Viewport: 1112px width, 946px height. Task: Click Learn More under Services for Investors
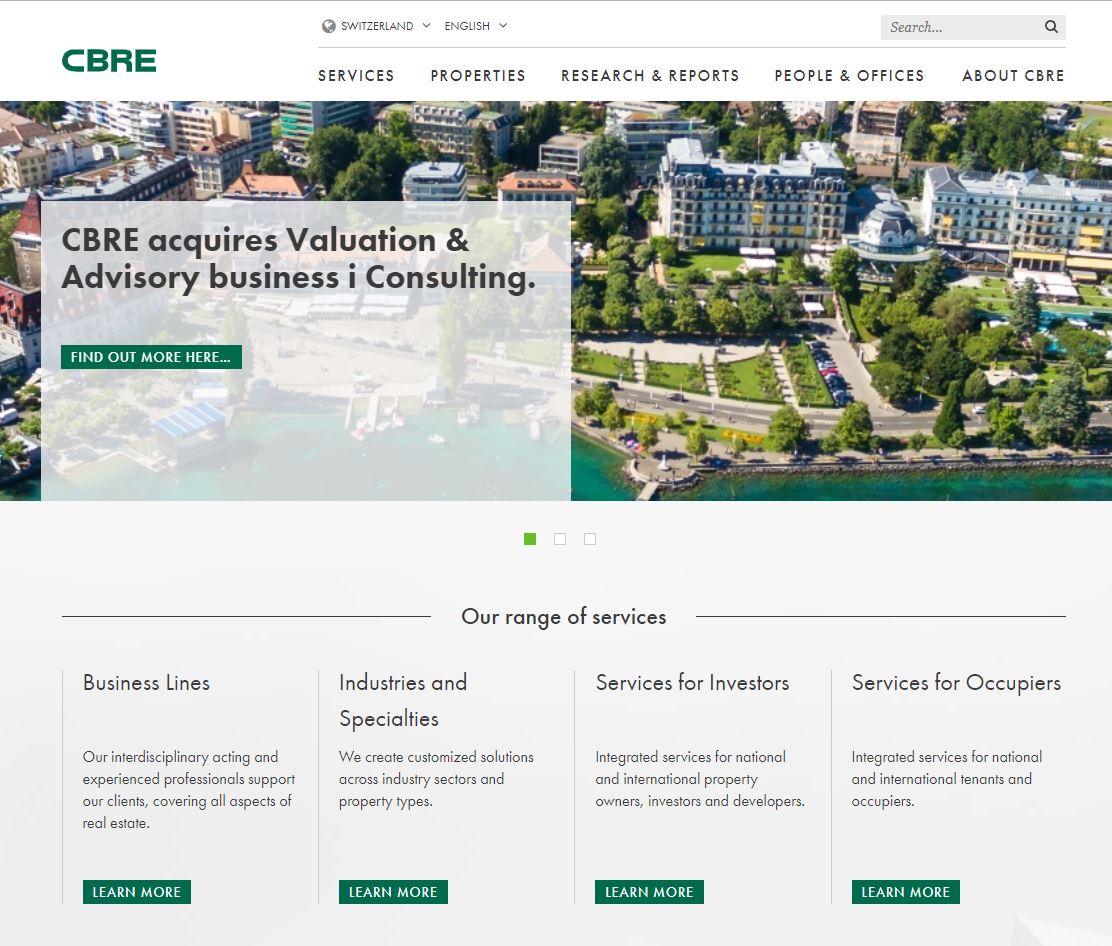[x=650, y=892]
